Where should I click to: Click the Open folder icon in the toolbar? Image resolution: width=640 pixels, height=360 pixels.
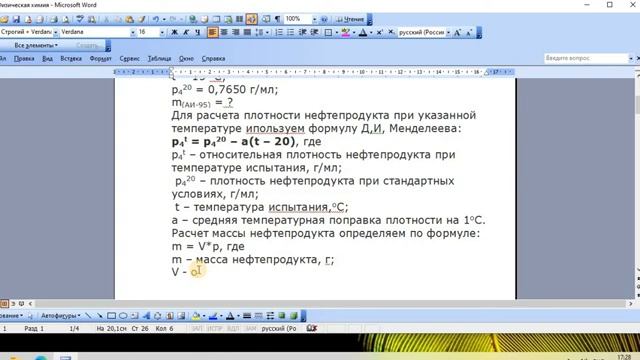pos(4,19)
